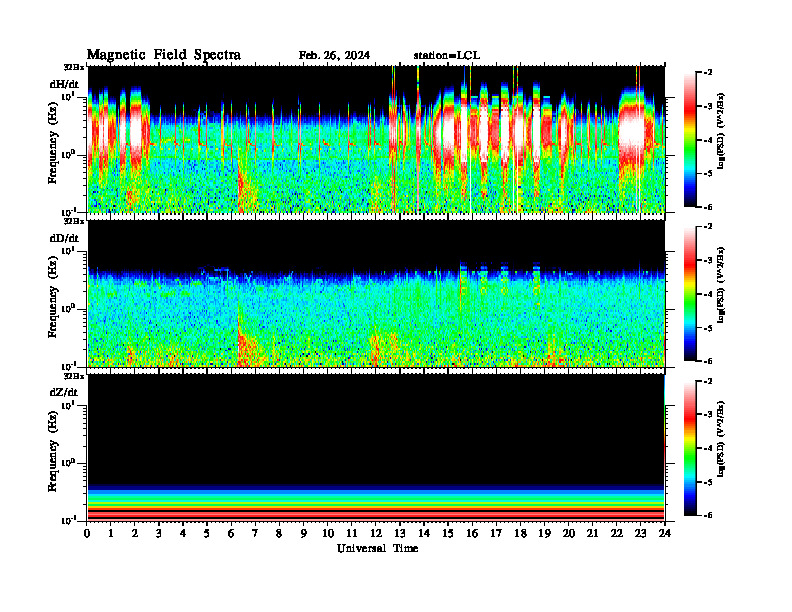Image resolution: width=792 pixels, height=612 pixels.
Task: Click hour 6 on the time axis
Action: coord(231,533)
